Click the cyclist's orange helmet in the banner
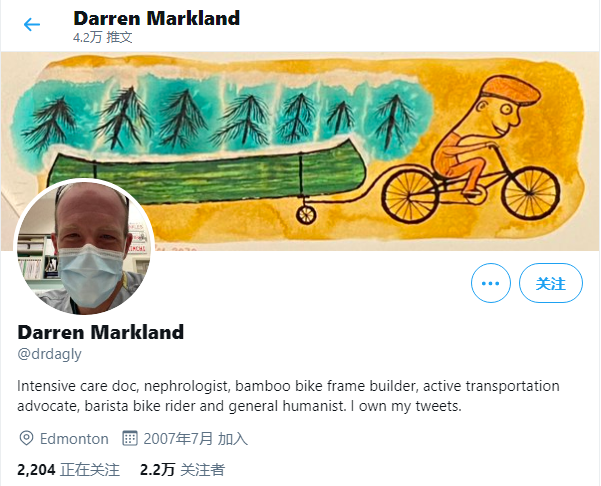 click(x=510, y=90)
